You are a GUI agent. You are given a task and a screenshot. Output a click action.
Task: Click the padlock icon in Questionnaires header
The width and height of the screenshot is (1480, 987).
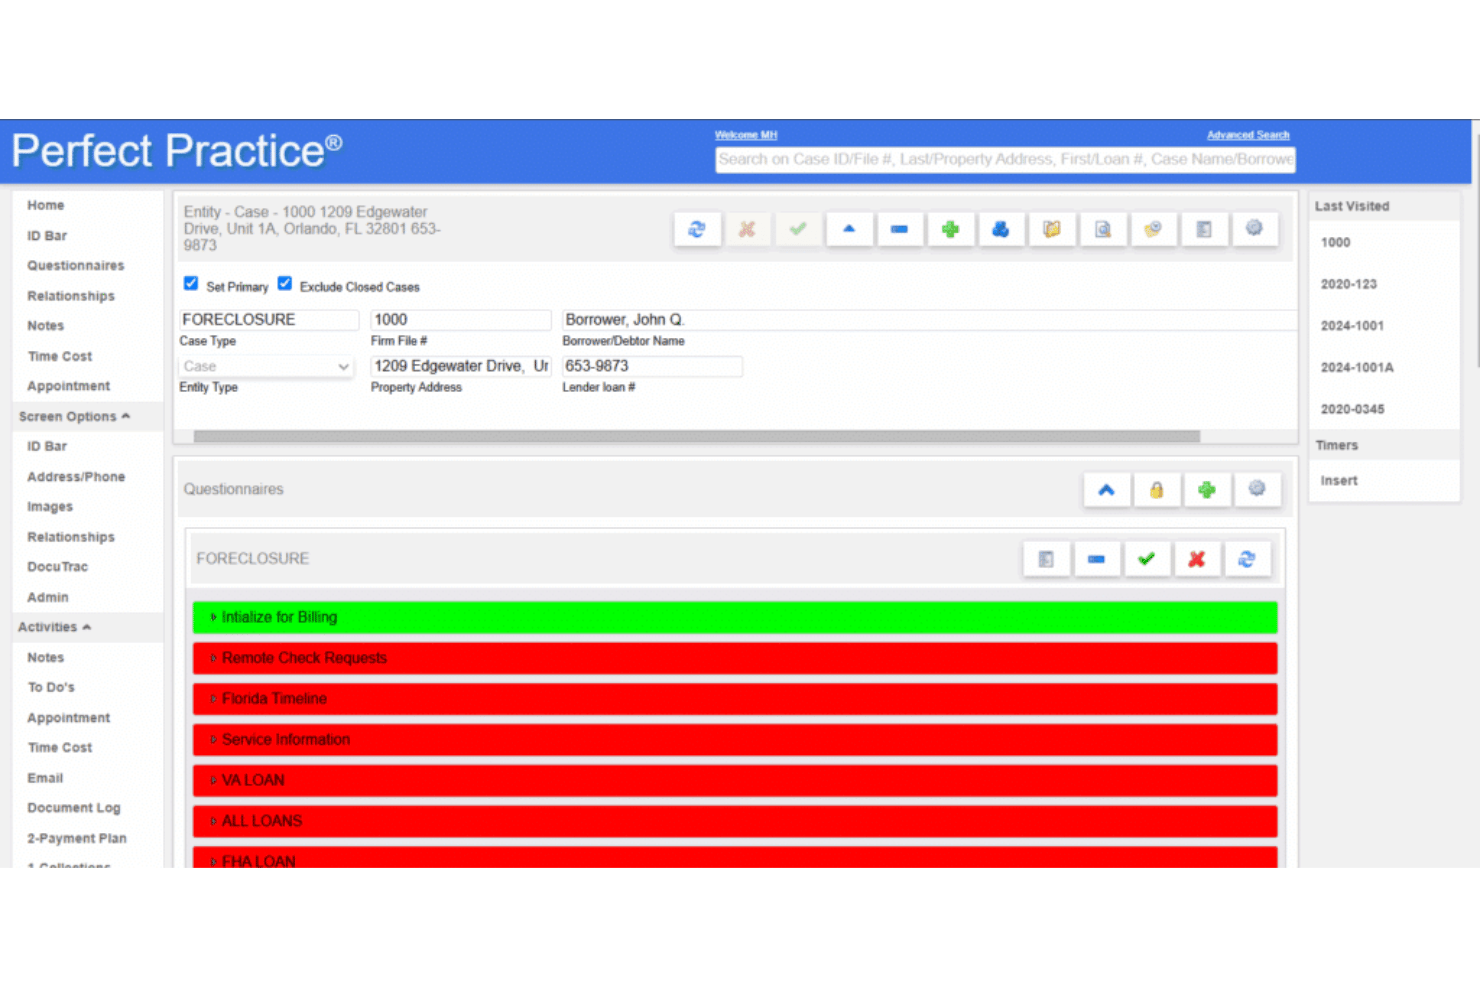(1157, 490)
